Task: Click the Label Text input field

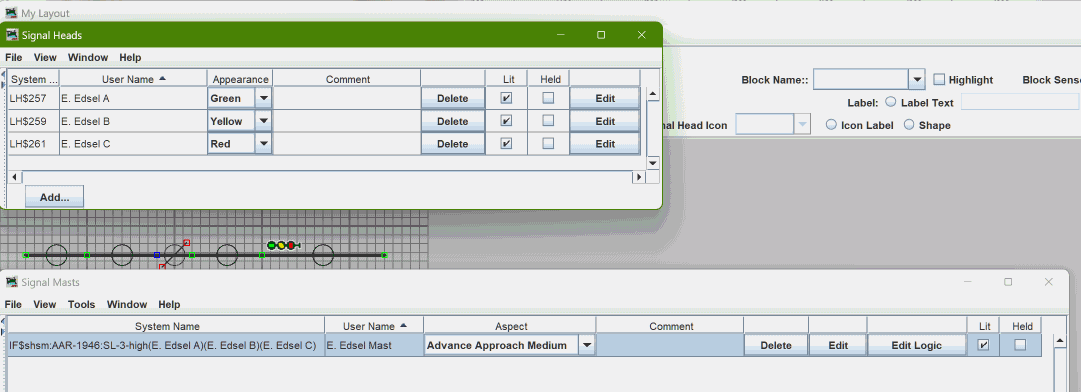Action: tap(1020, 102)
